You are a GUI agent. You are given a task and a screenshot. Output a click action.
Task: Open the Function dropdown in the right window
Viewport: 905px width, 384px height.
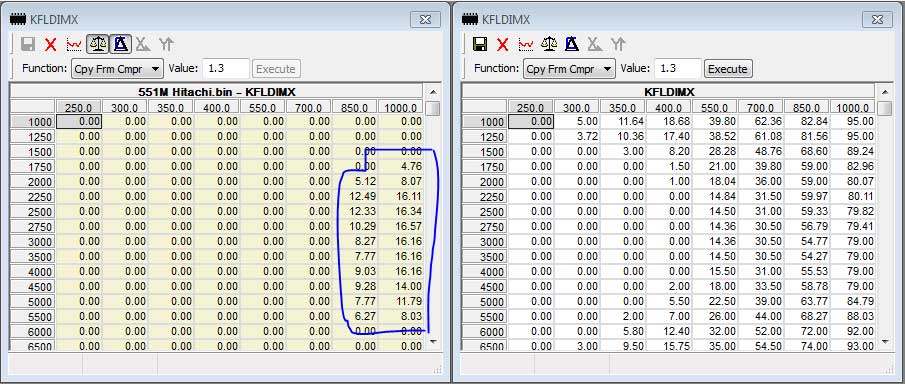point(569,69)
